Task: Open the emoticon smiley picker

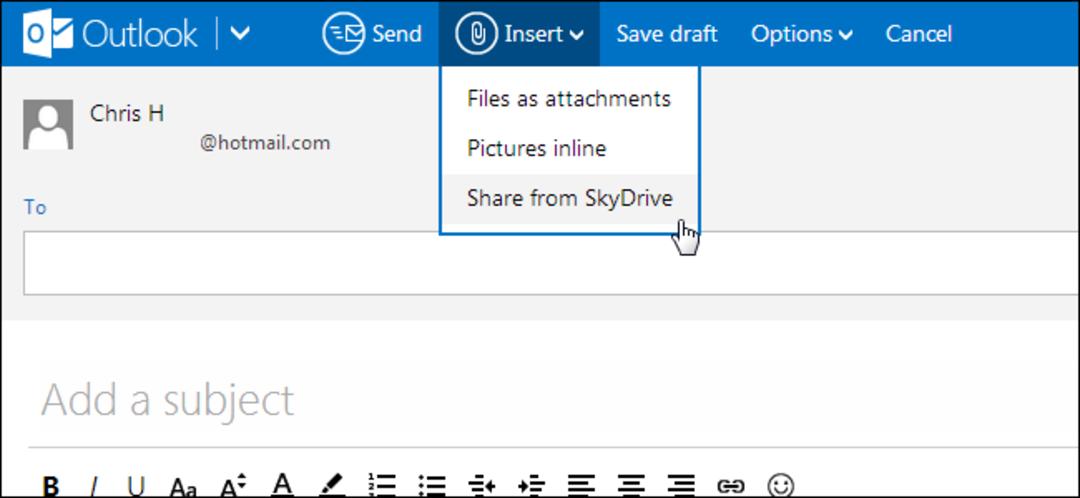Action: click(x=780, y=485)
